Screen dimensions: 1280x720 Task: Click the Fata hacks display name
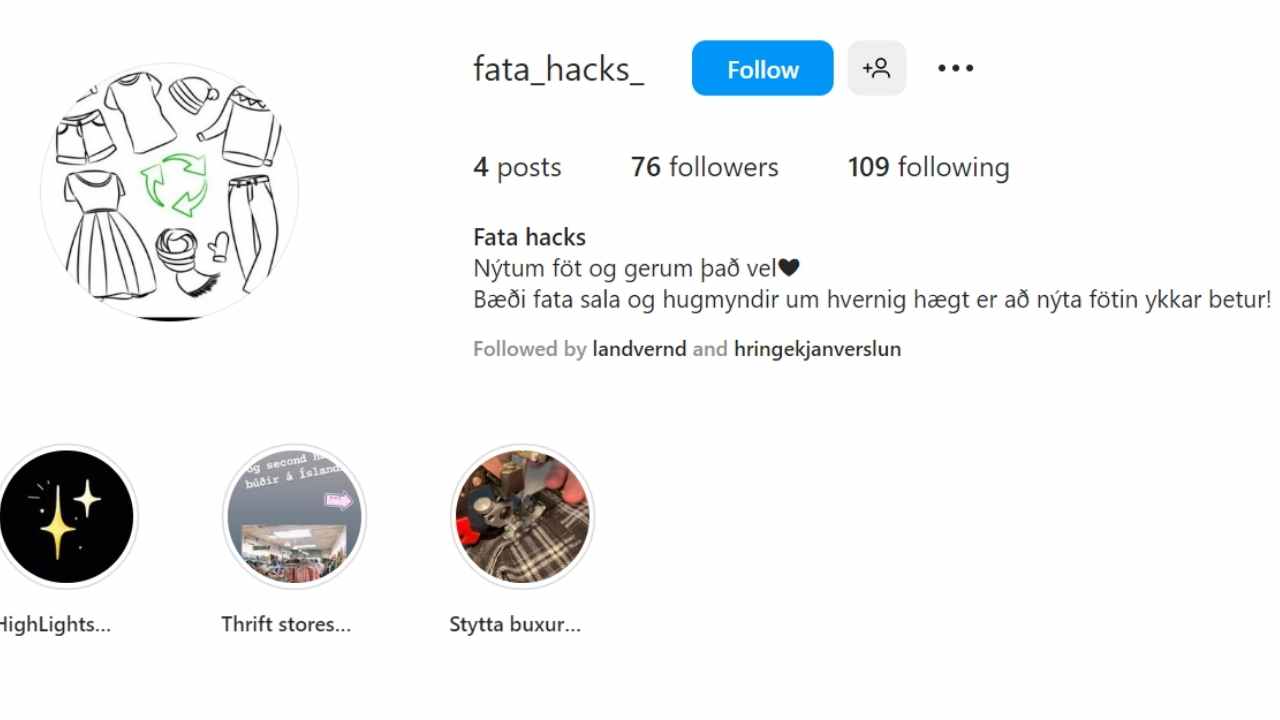pyautogui.click(x=529, y=237)
